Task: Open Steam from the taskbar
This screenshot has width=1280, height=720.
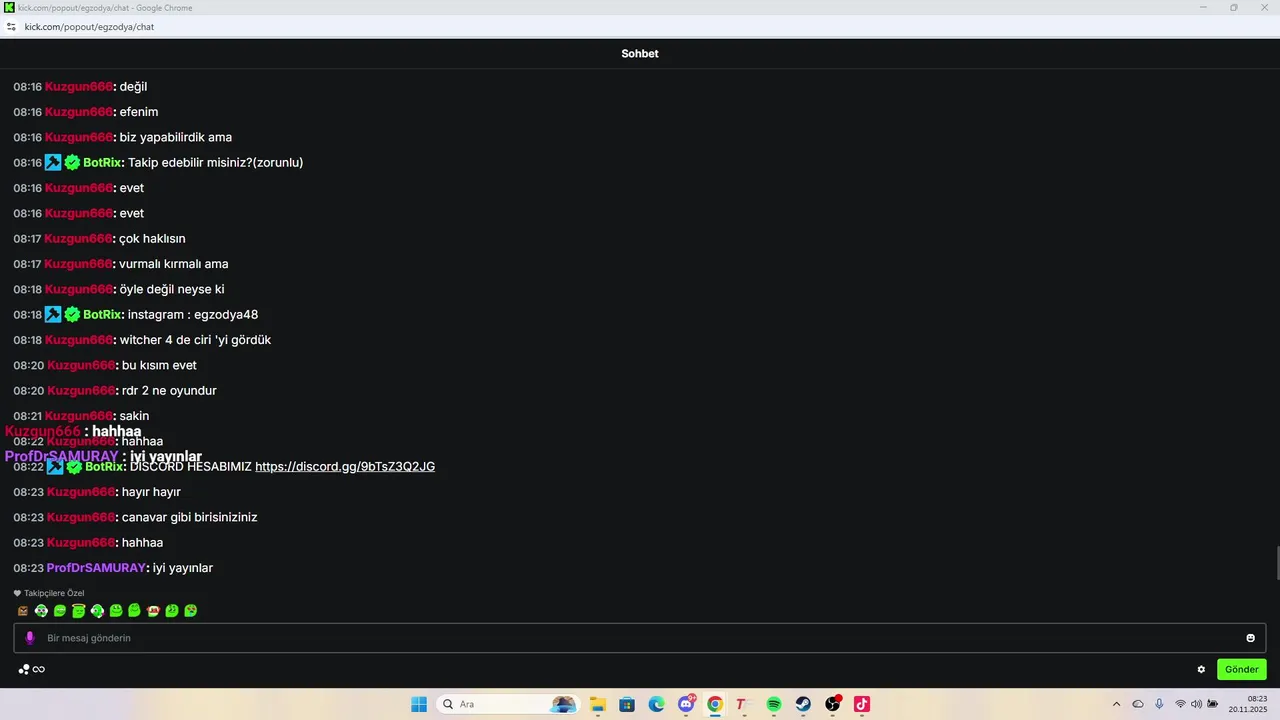Action: coord(803,704)
